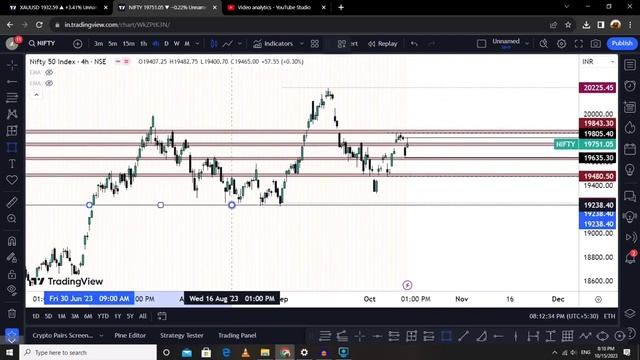Enter fullscreen chart mode
Viewport: 640px width, 360px height.
[579, 44]
